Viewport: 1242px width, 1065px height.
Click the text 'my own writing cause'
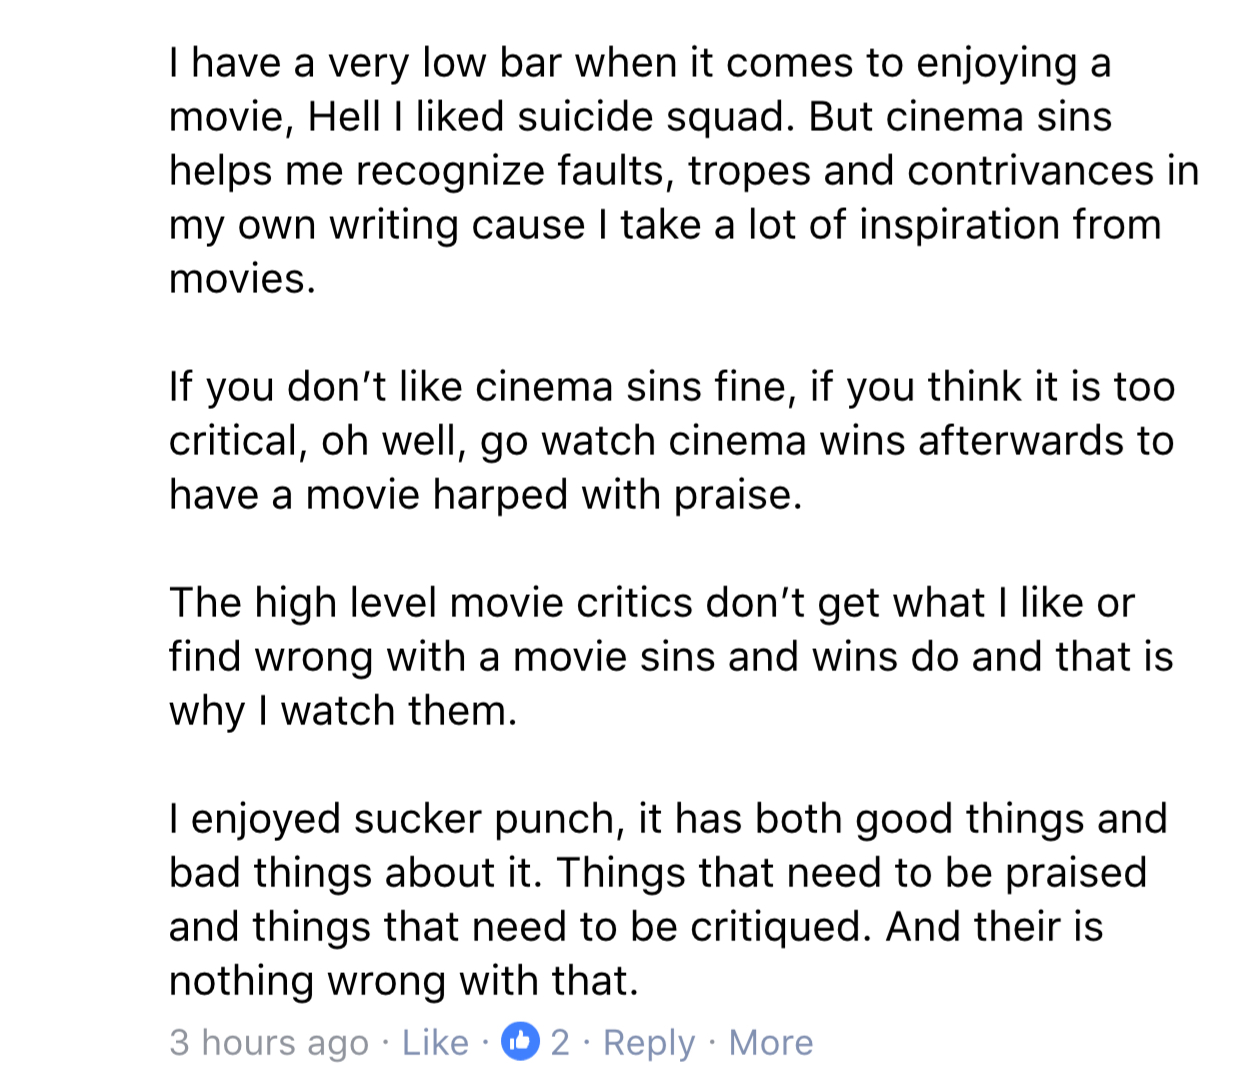(x=376, y=225)
